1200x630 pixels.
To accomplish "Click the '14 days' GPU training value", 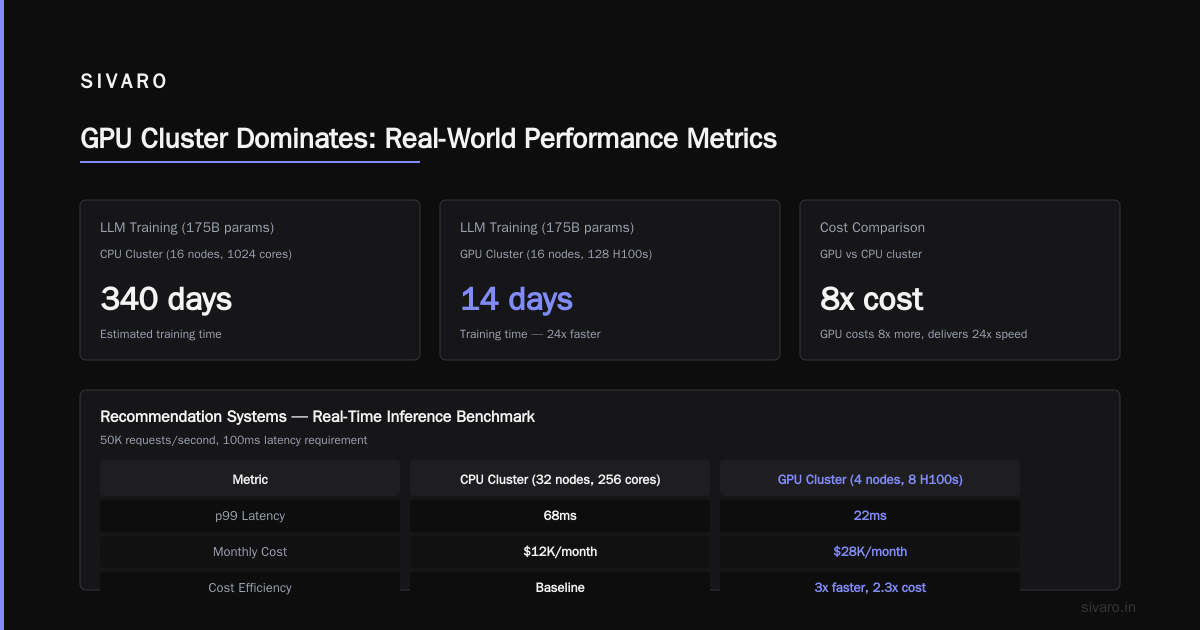I will pyautogui.click(x=516, y=298).
